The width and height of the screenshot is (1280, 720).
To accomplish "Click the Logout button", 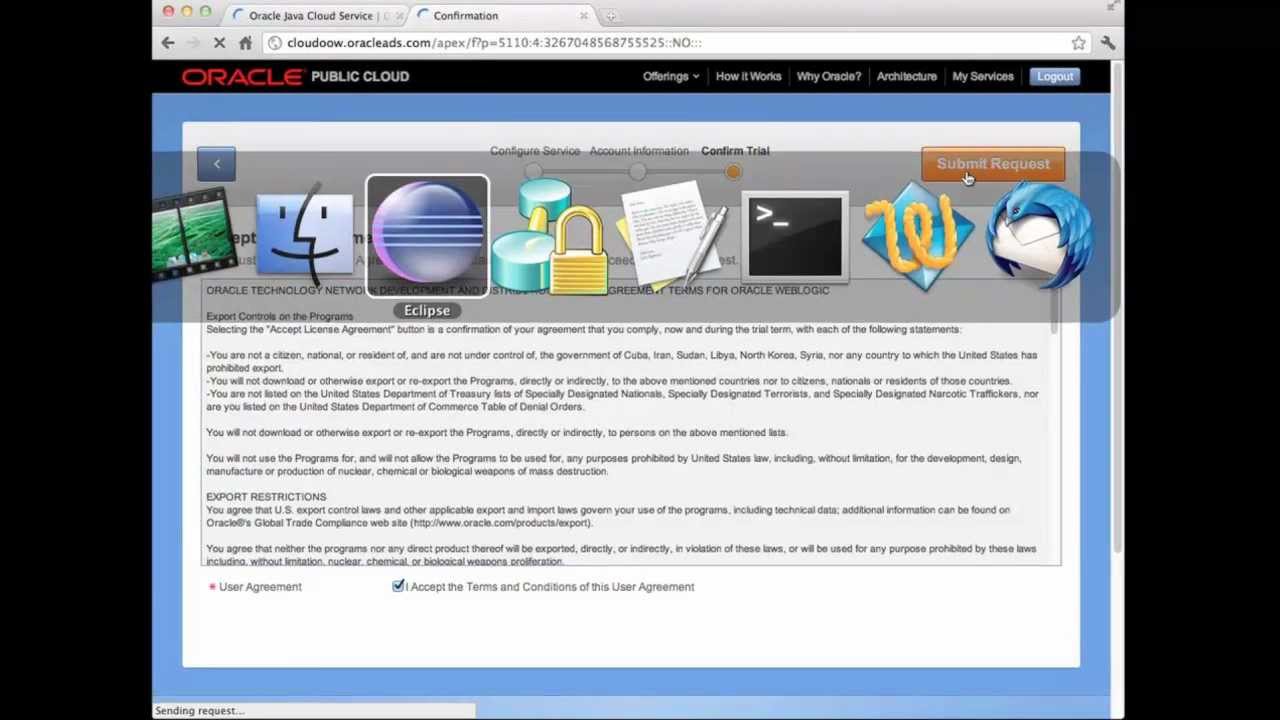I will [1054, 76].
